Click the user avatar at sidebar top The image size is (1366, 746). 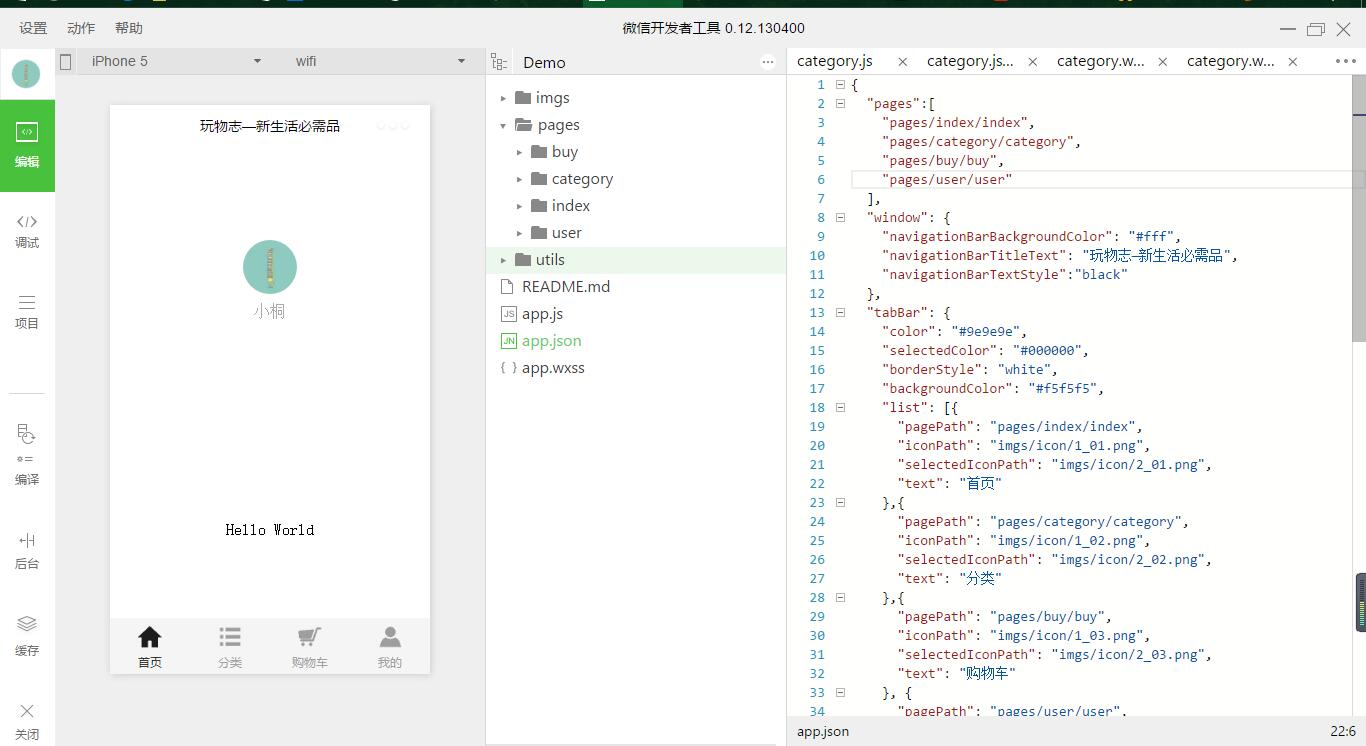click(26, 74)
